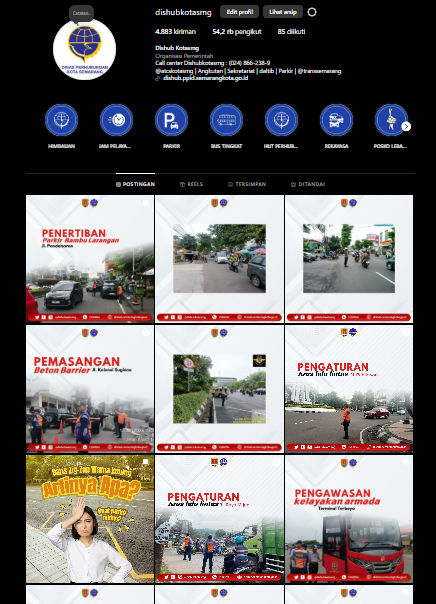Open the PENGAWASAN kelayakan armada post
Viewport: 436px width, 604px height.
click(349, 519)
